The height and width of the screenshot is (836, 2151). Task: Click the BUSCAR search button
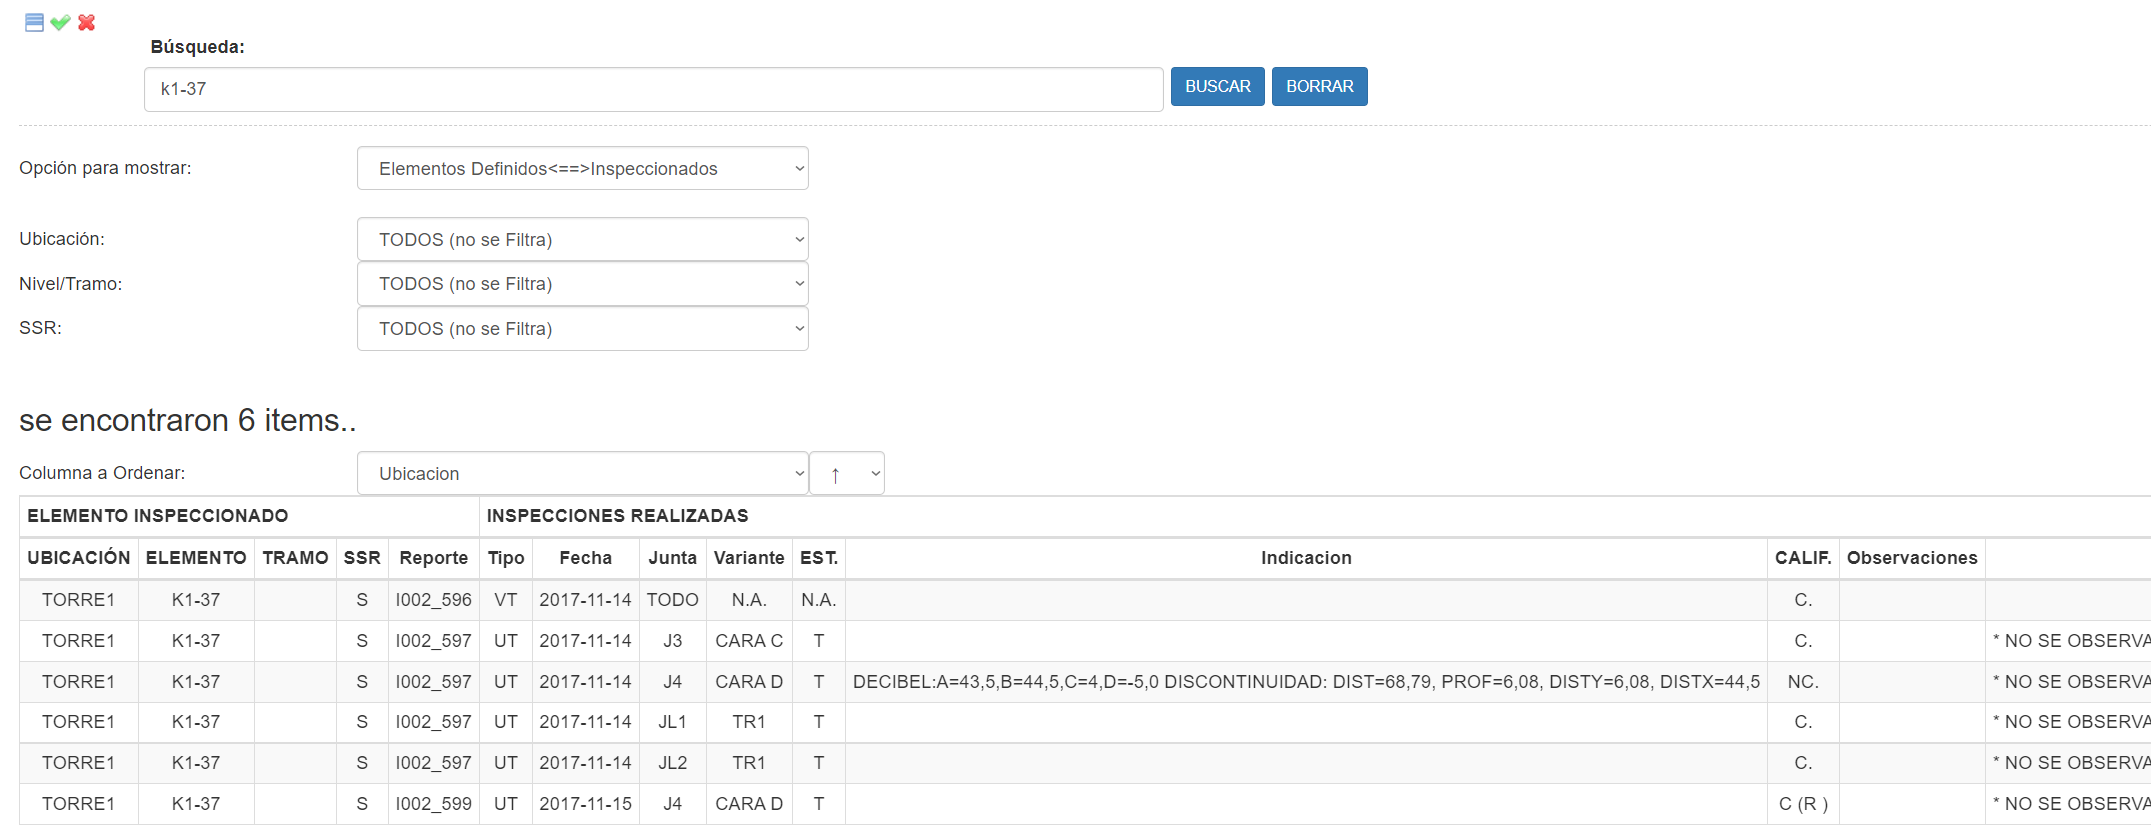click(x=1217, y=87)
